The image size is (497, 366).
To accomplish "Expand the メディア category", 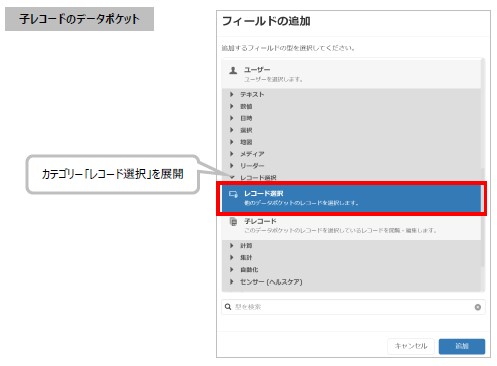I will pos(351,154).
